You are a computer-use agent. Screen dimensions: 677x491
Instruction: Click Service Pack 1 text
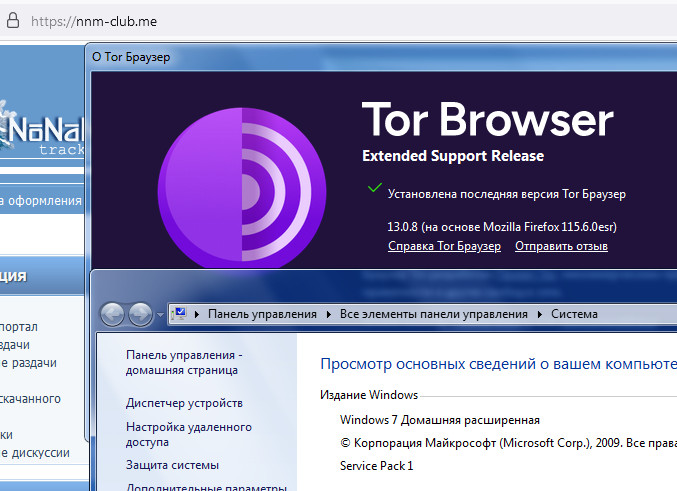pyautogui.click(x=376, y=466)
